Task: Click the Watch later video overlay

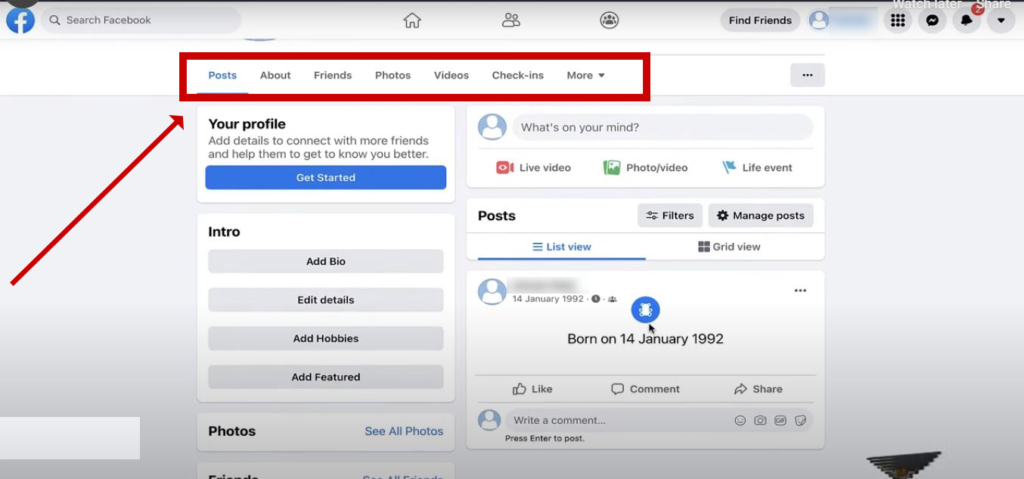Action: [927, 5]
